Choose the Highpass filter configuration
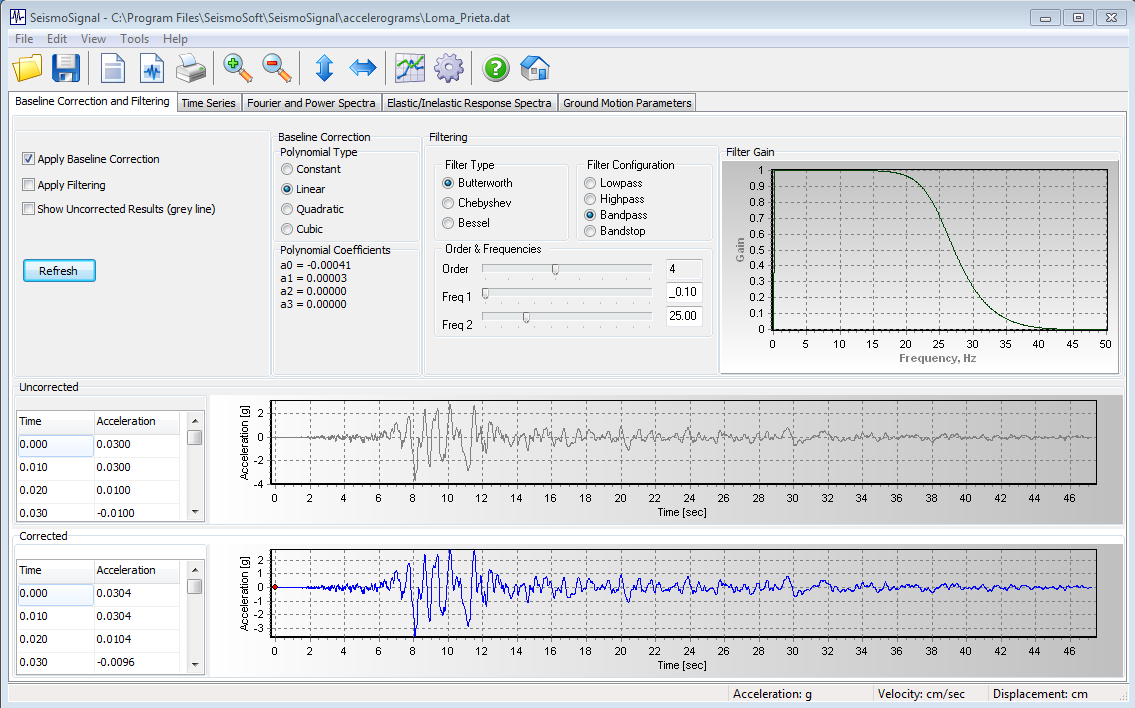 coord(590,198)
